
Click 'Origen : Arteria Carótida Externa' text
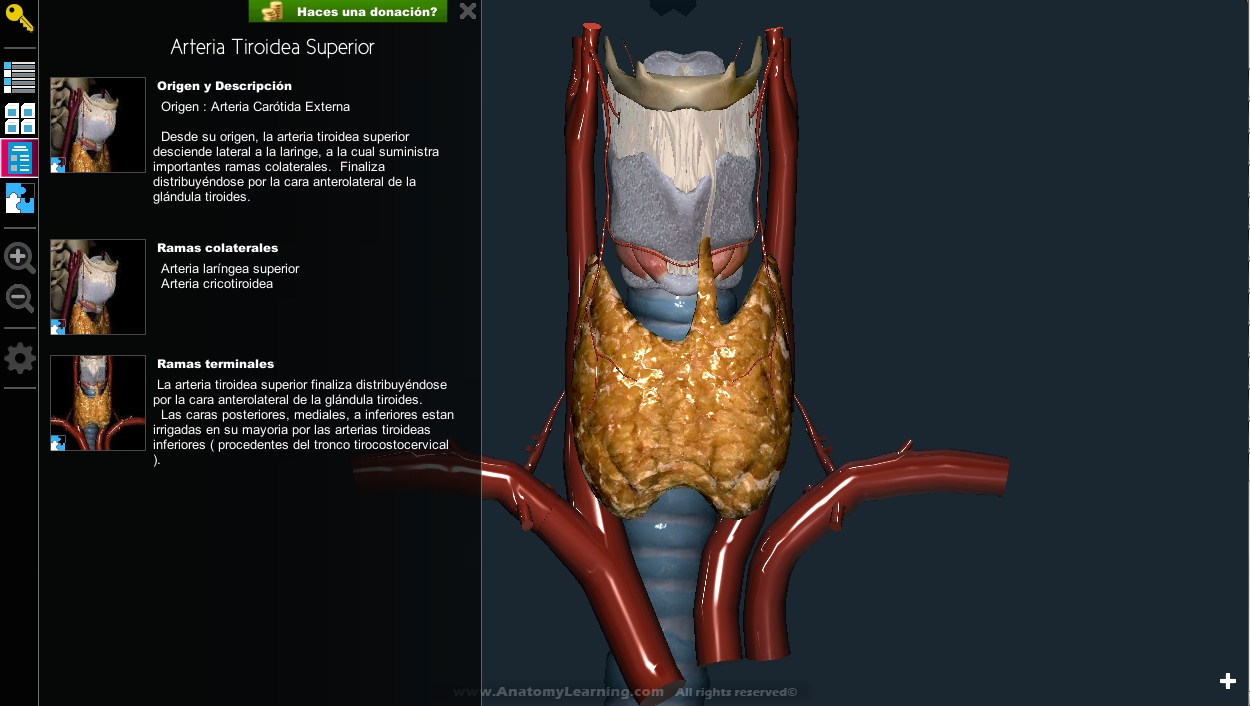255,107
